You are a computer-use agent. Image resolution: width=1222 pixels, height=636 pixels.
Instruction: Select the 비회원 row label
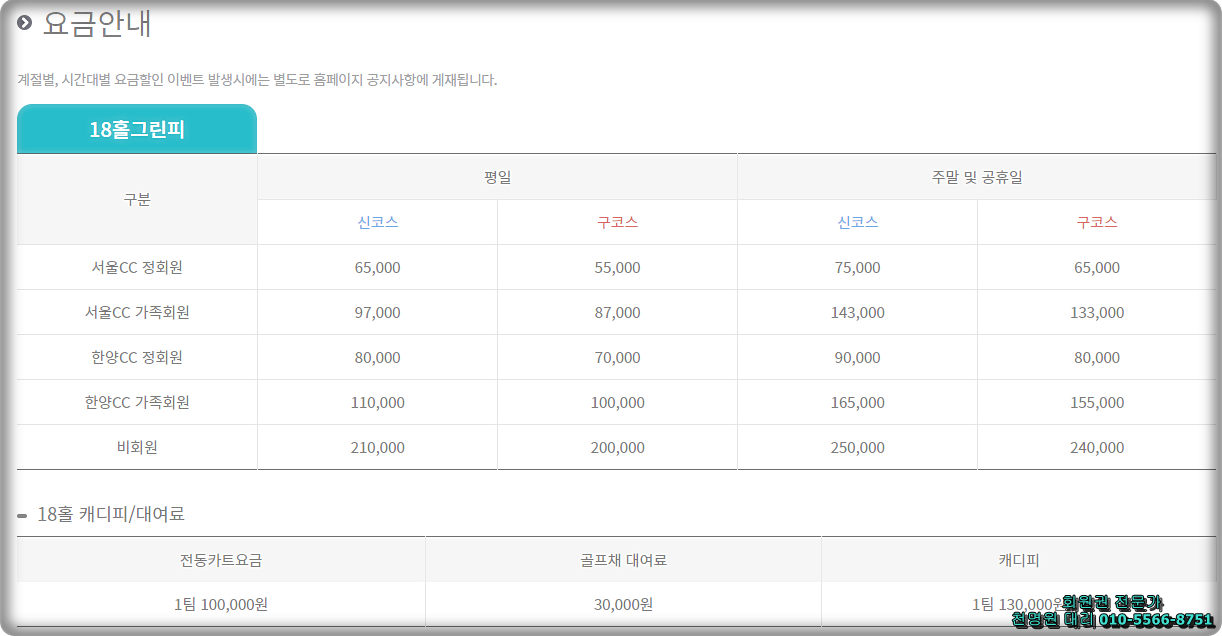[137, 447]
